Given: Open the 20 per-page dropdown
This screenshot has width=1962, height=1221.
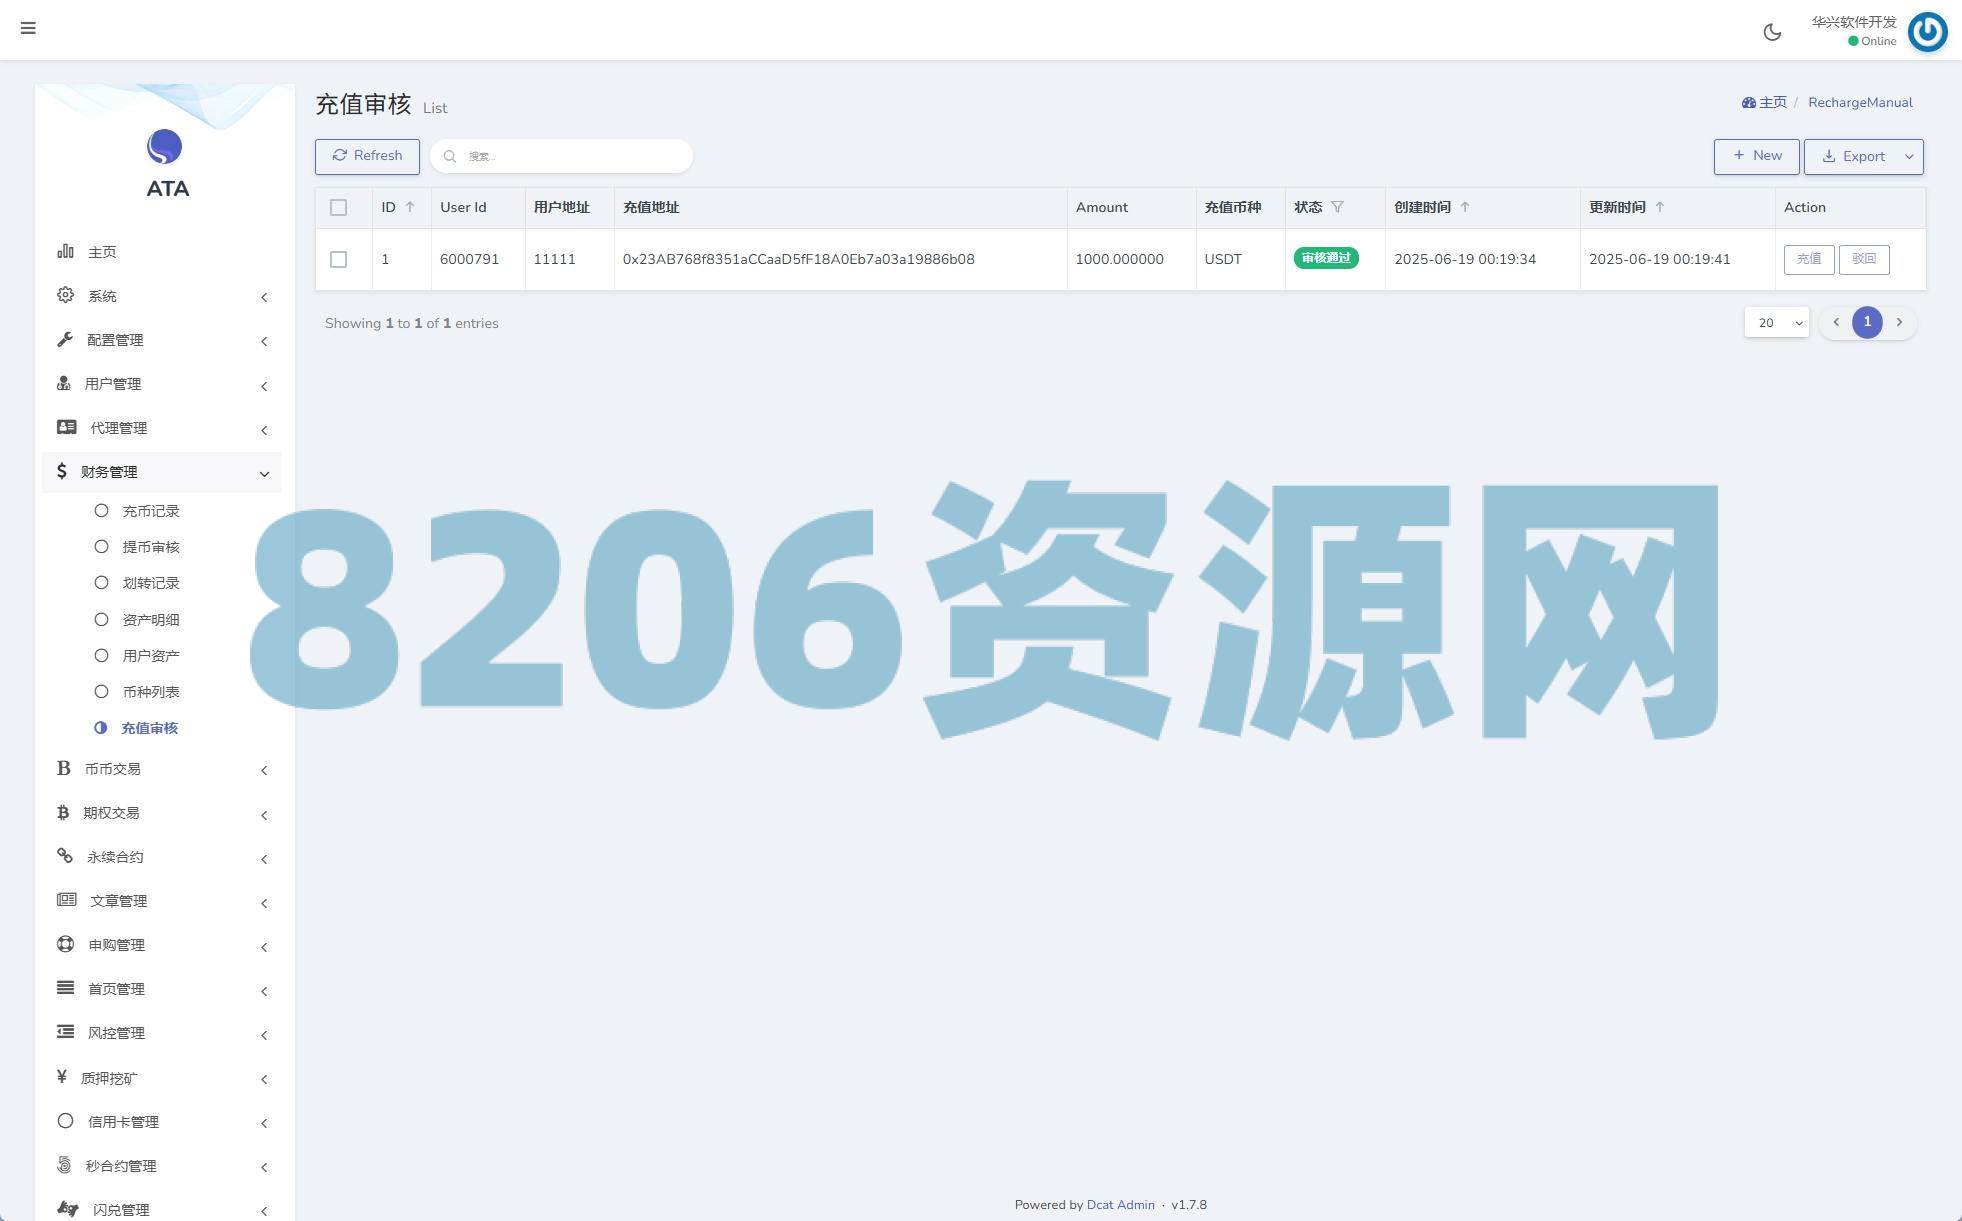Looking at the screenshot, I should 1776,322.
